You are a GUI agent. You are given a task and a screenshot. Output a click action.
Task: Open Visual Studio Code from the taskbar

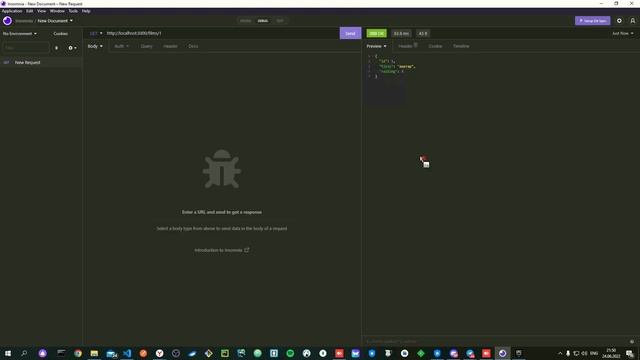pyautogui.click(x=127, y=353)
